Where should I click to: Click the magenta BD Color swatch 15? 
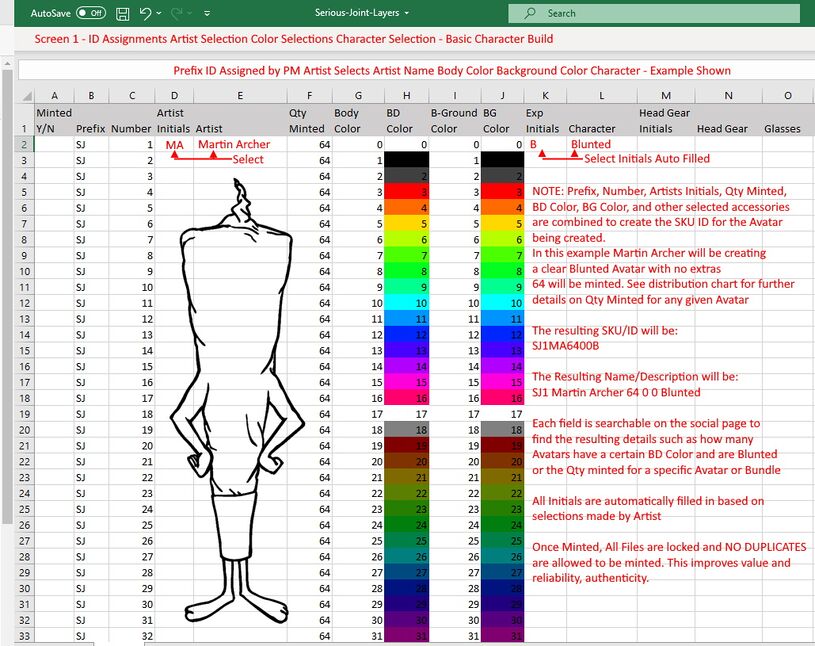pyautogui.click(x=406, y=382)
